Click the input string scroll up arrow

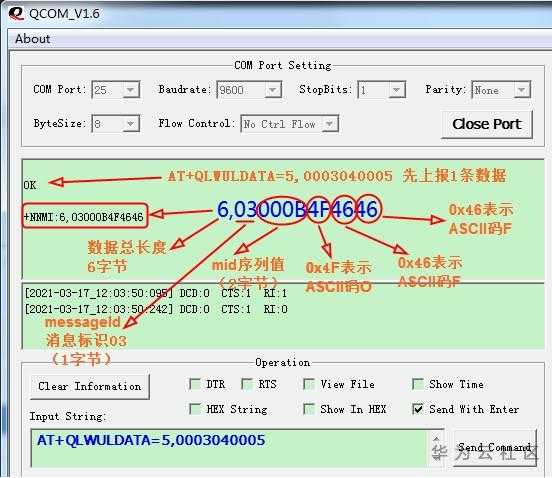coord(436,439)
